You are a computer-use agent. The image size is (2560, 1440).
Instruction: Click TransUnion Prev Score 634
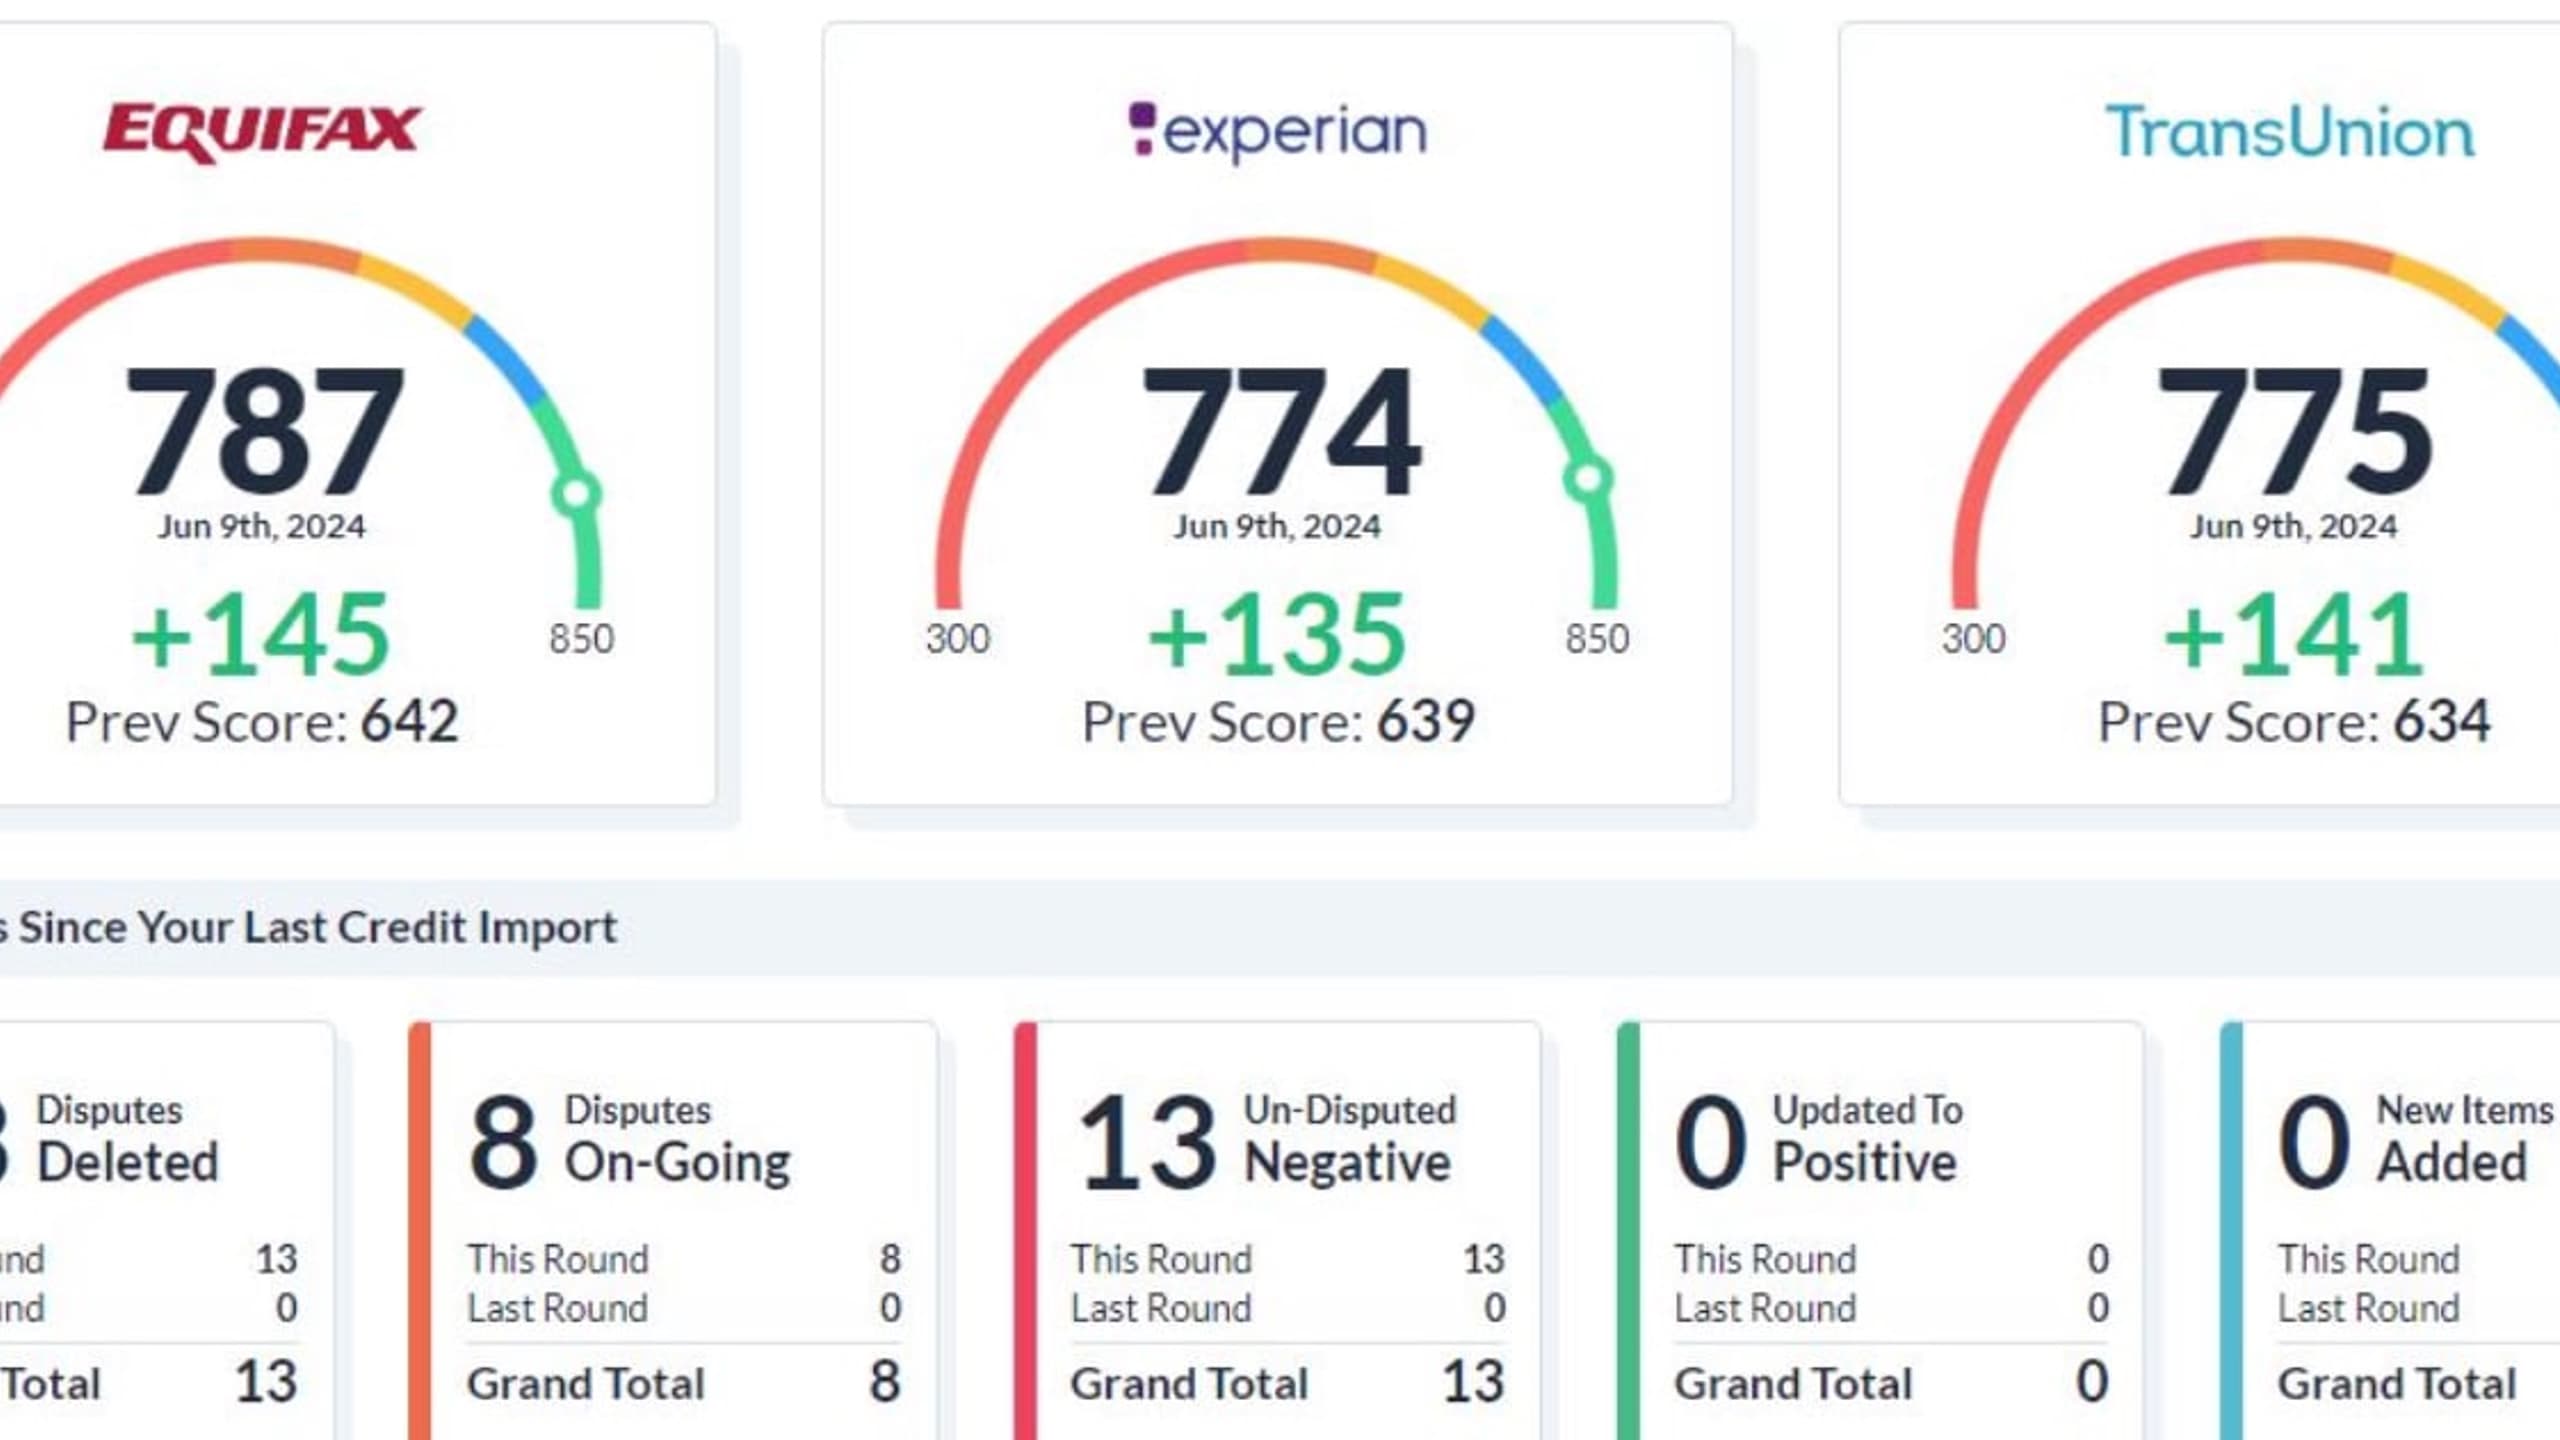click(2294, 721)
